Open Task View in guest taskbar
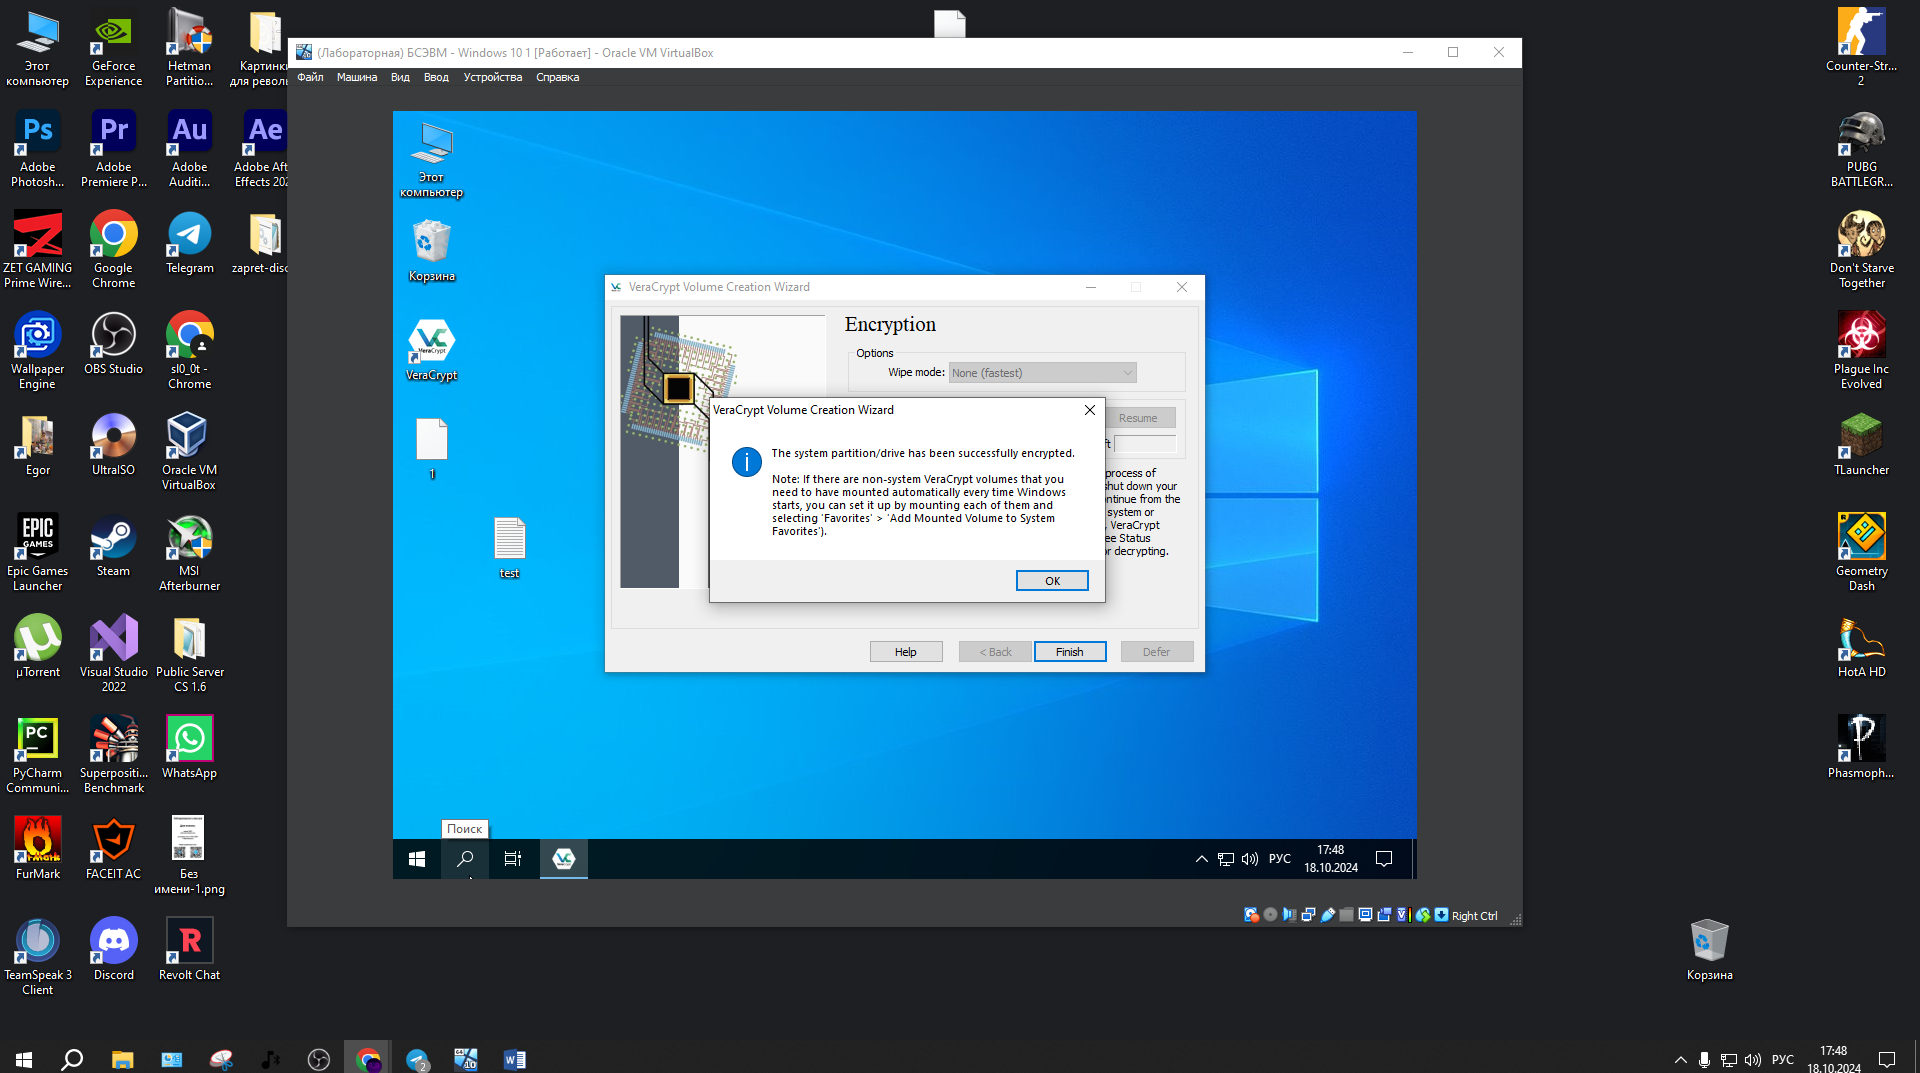 (513, 859)
